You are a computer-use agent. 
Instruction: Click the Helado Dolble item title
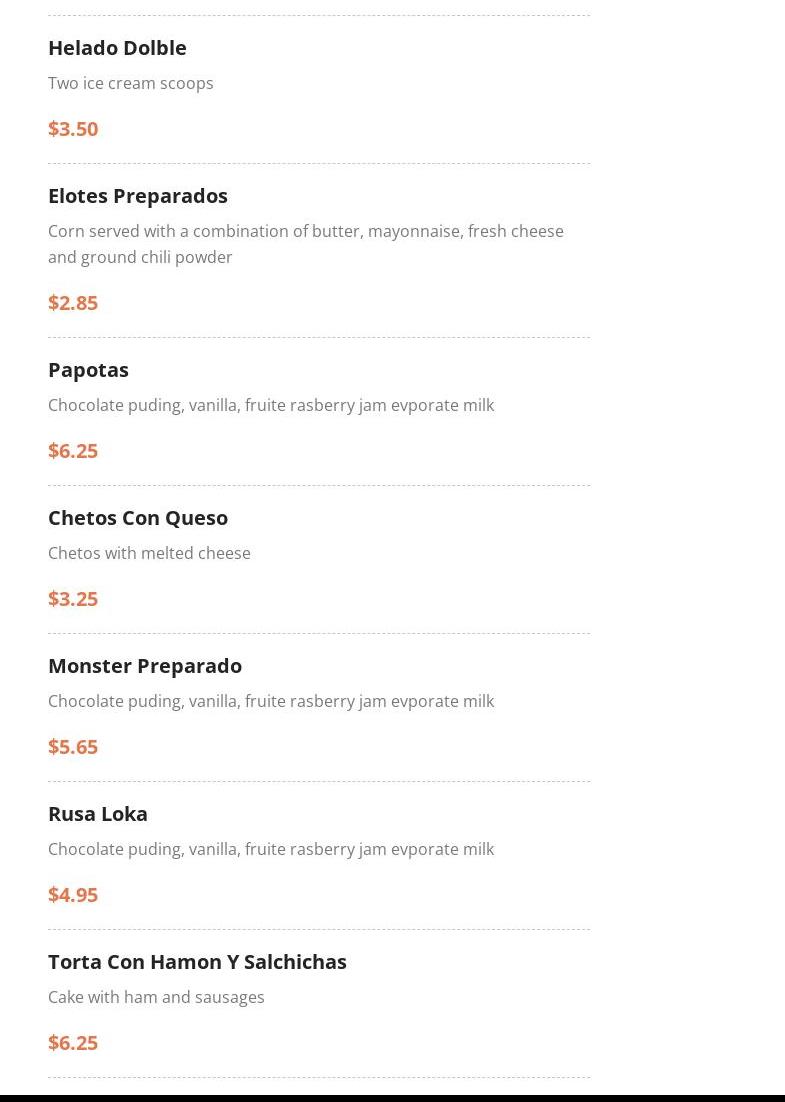tap(117, 48)
